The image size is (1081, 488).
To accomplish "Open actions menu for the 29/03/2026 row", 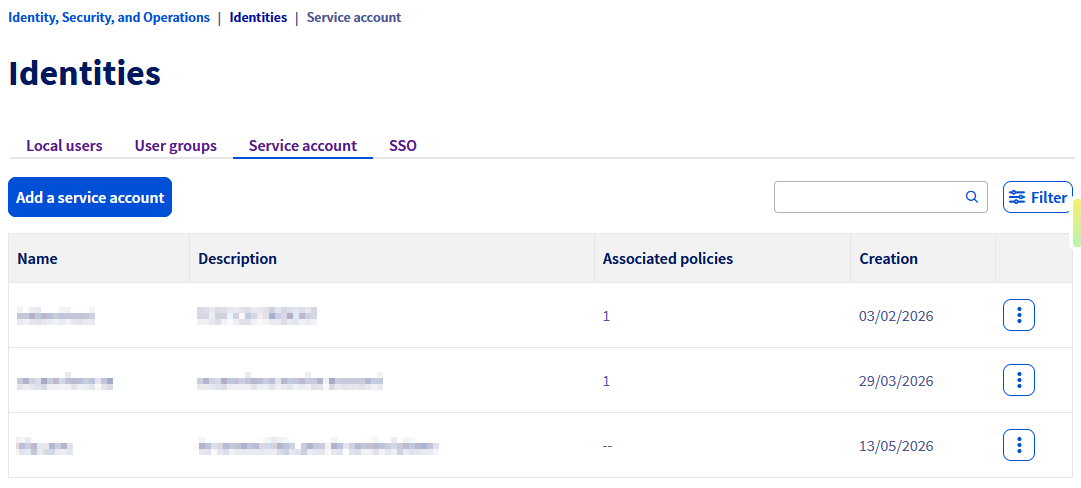I will coord(1018,380).
